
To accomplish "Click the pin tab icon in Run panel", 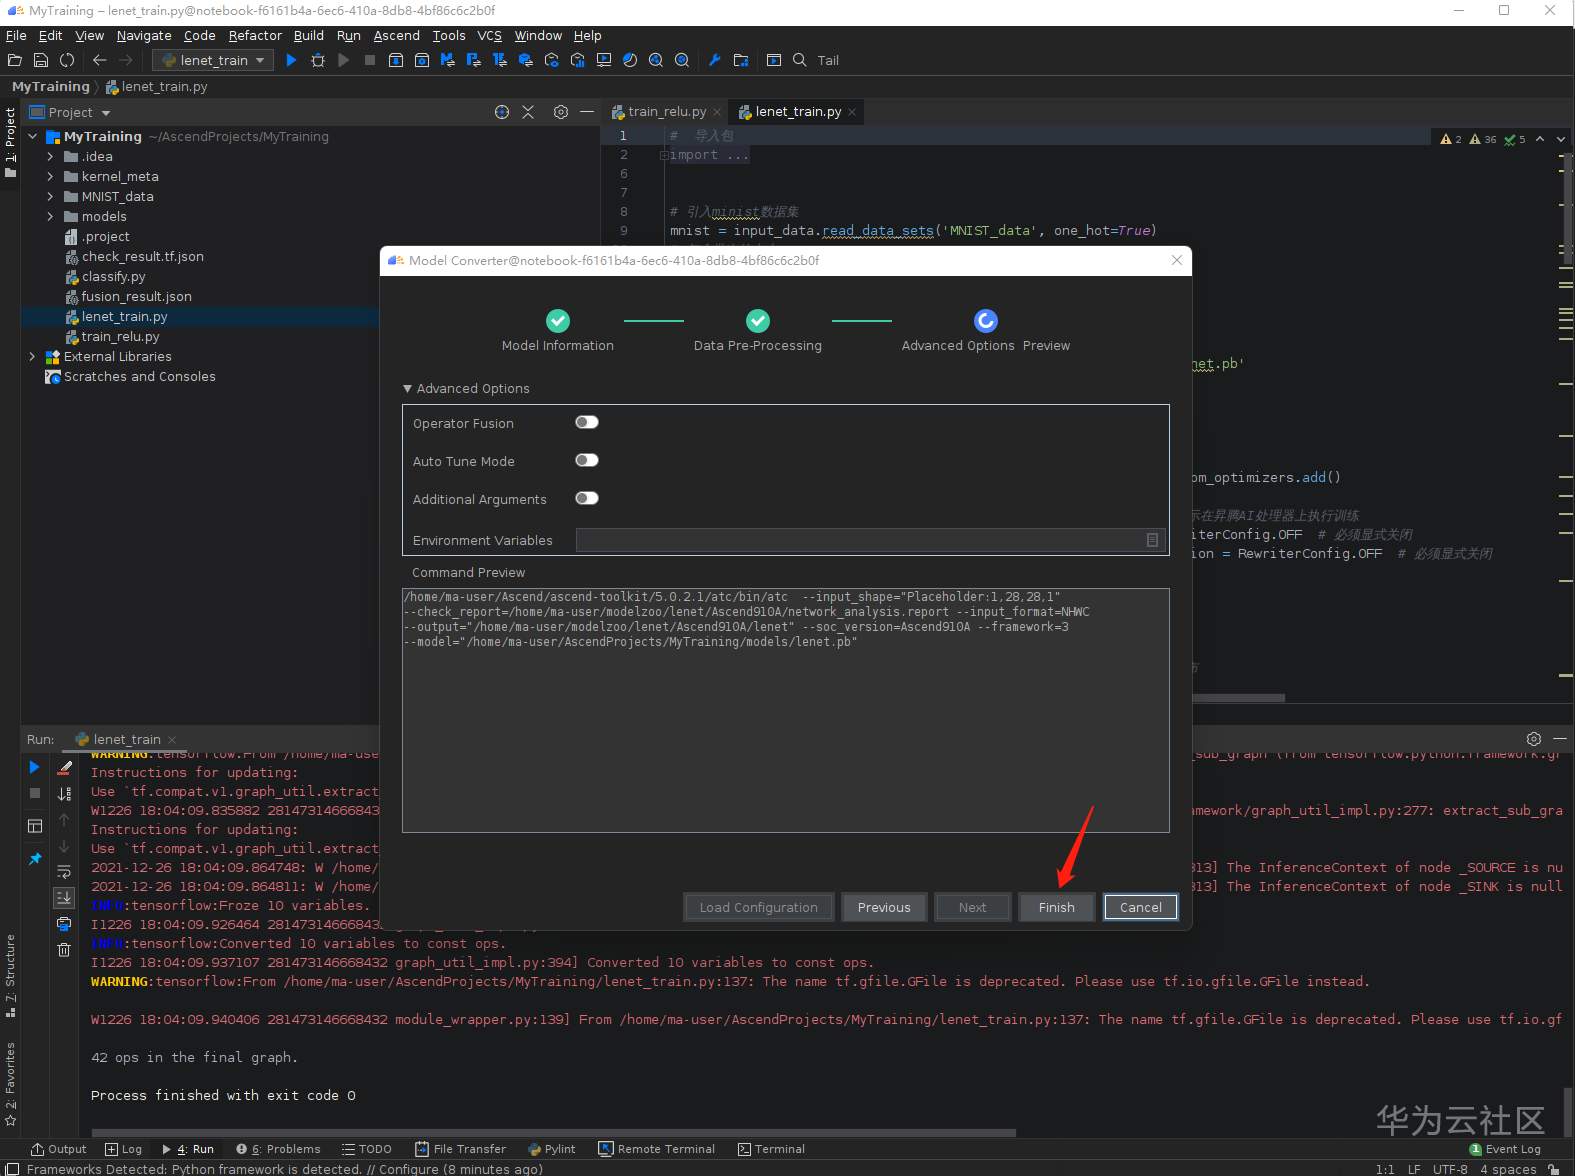I will 35,858.
